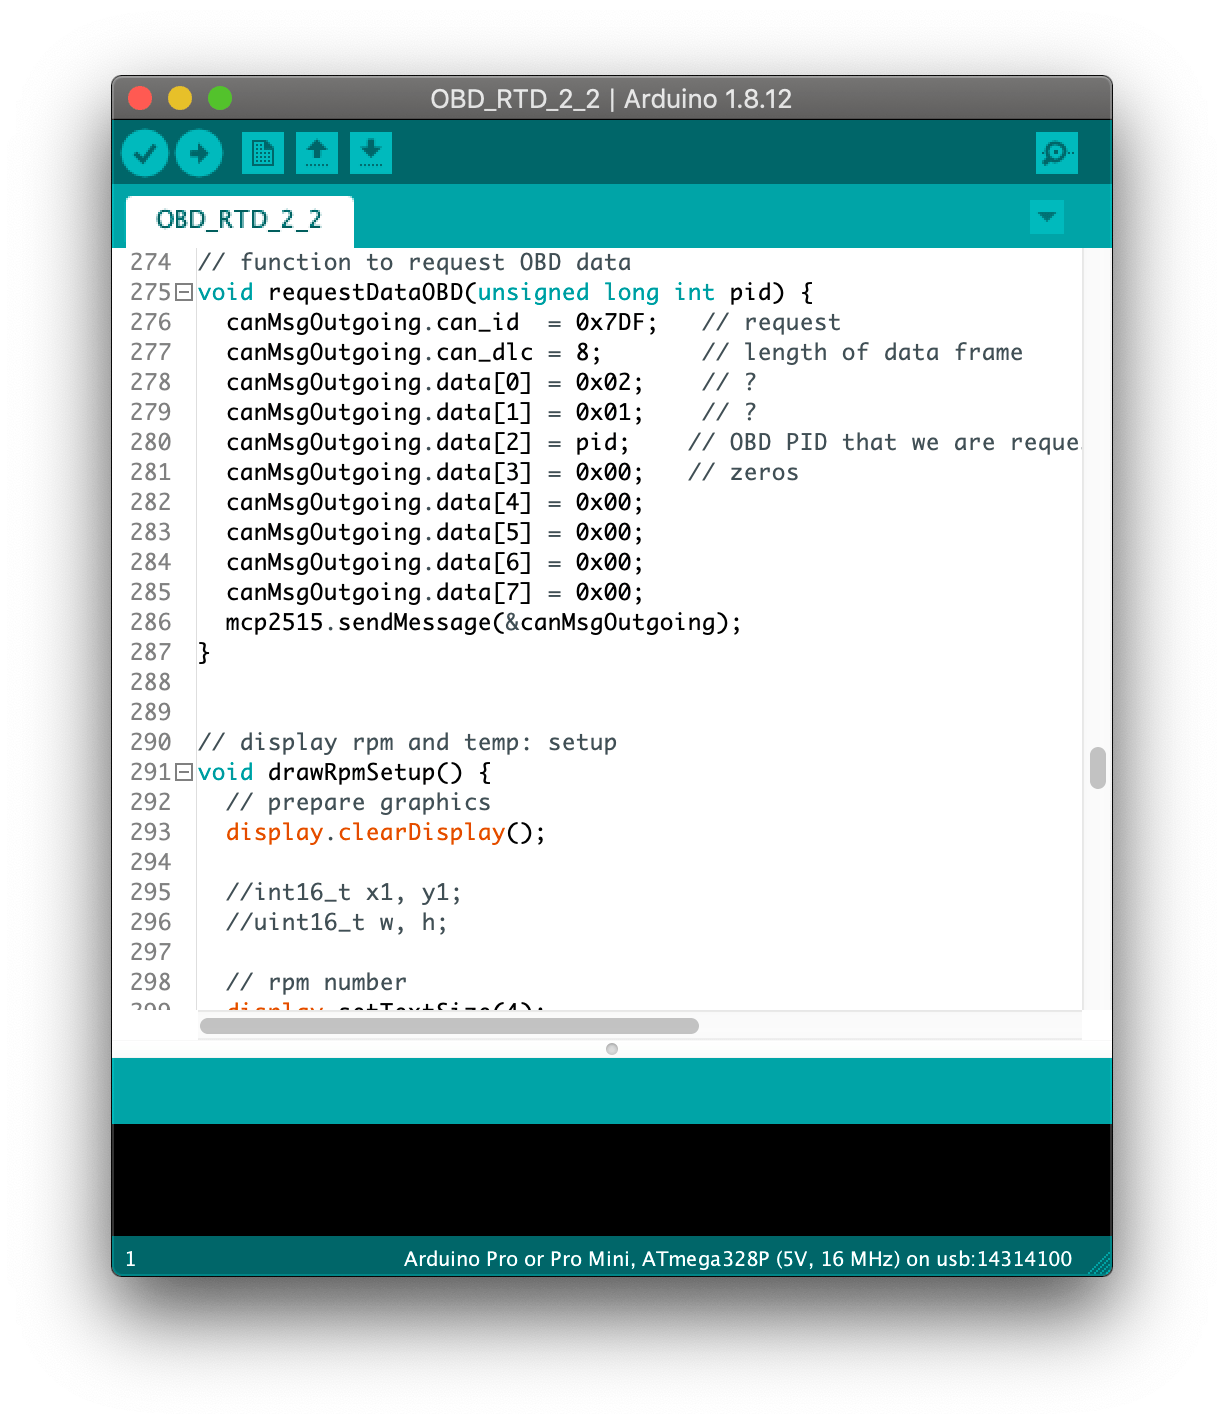Click the window resize grip in status bar corner
This screenshot has width=1224, height=1424.
pos(1099,1263)
